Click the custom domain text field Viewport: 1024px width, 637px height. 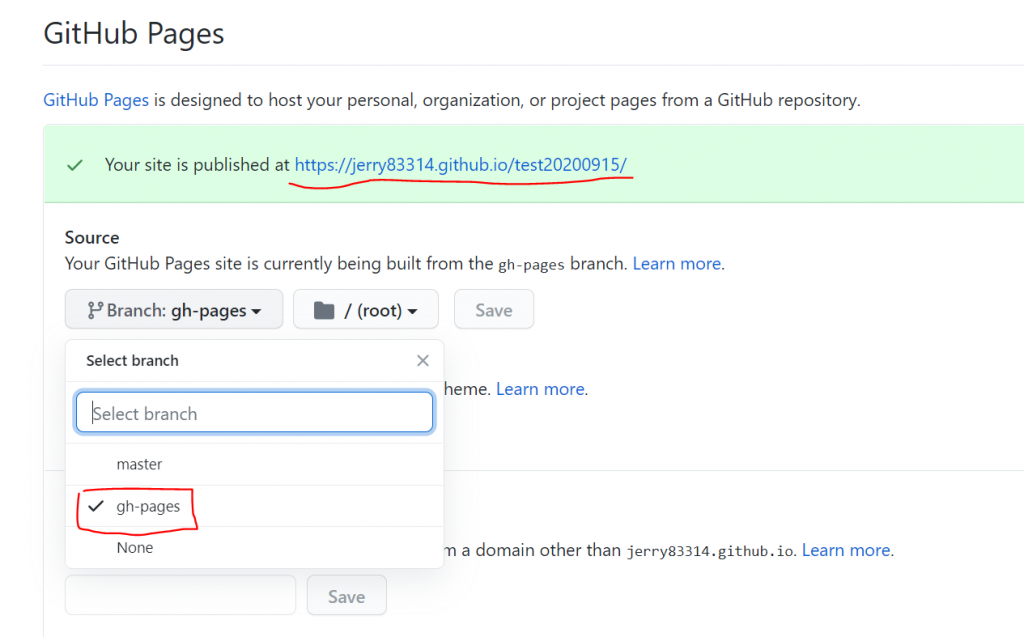[180, 595]
